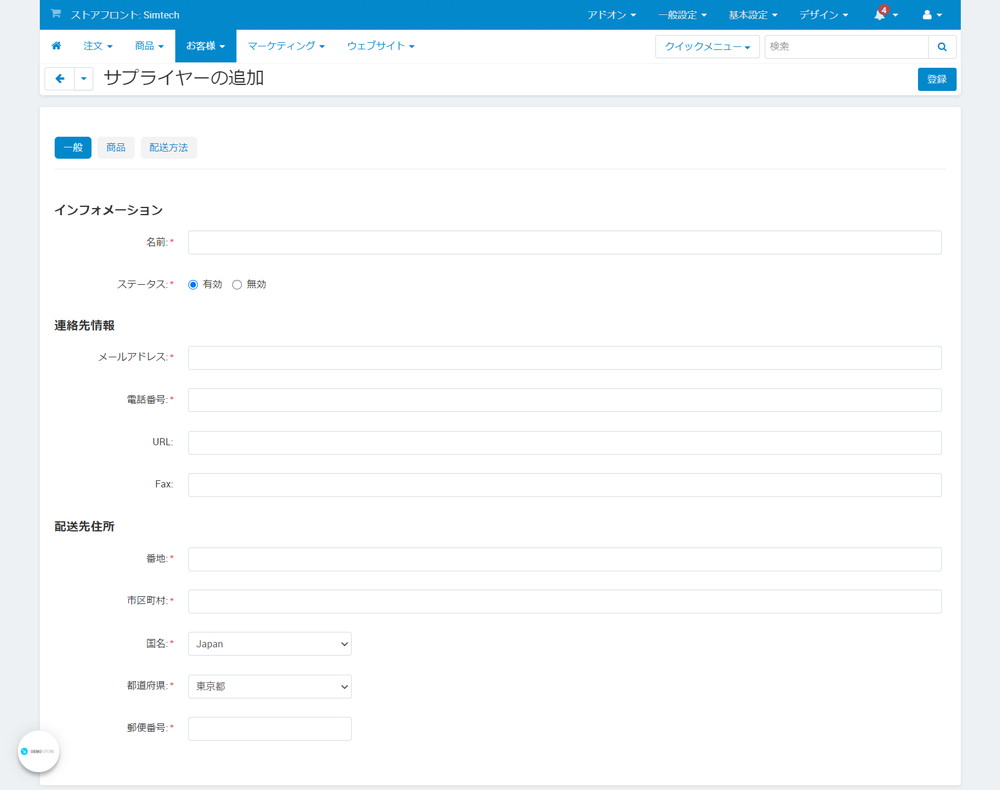Focus the 名前 input field
Screen dimensions: 1000x790
tap(564, 242)
